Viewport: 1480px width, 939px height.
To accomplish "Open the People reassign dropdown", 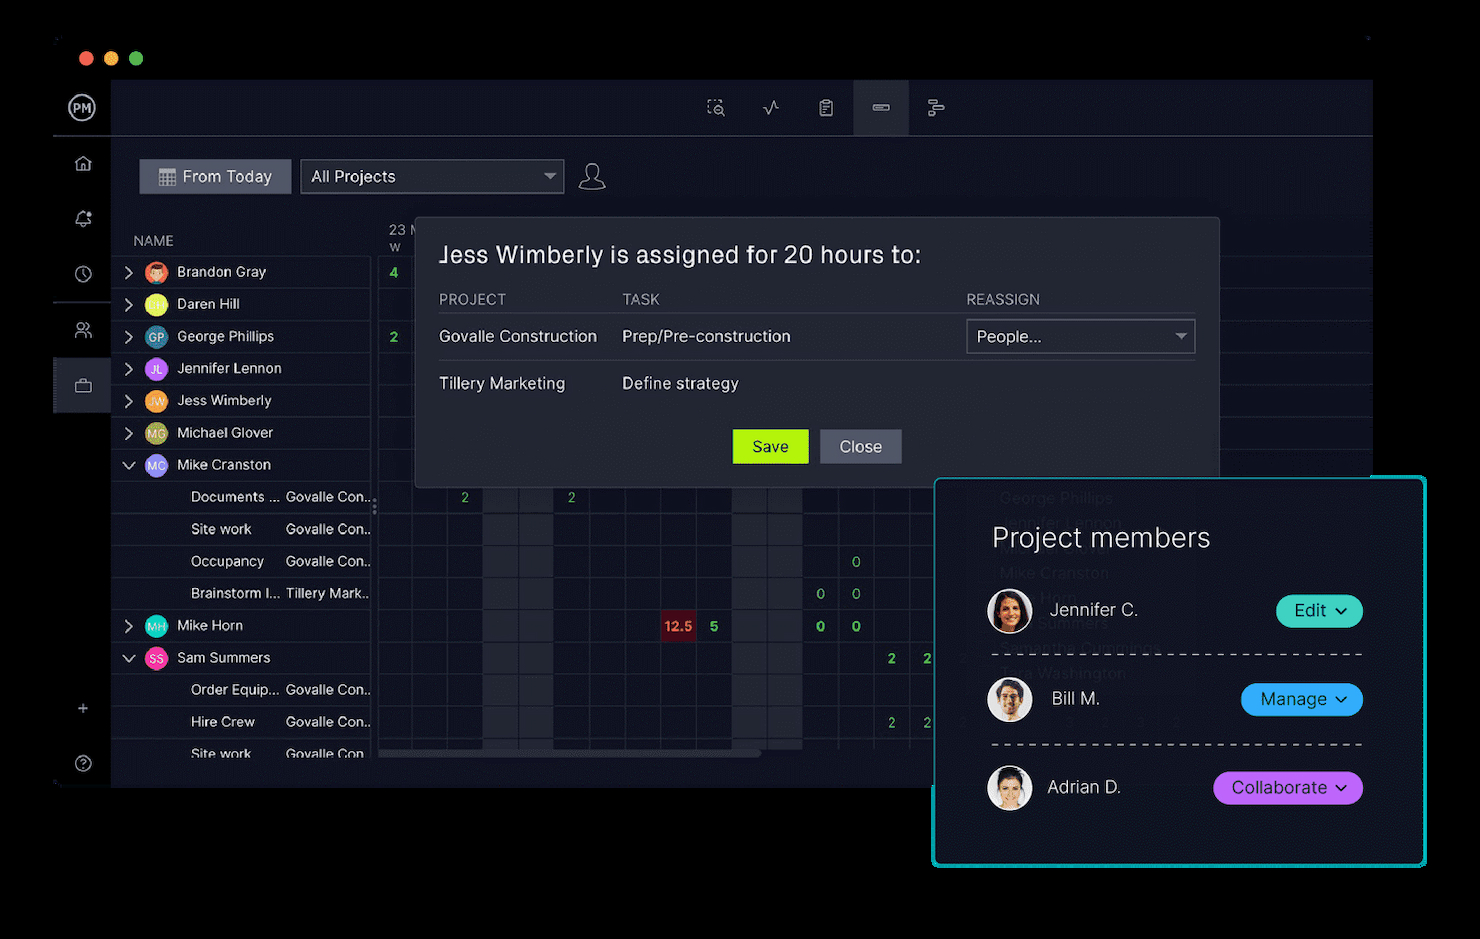I will [1080, 336].
